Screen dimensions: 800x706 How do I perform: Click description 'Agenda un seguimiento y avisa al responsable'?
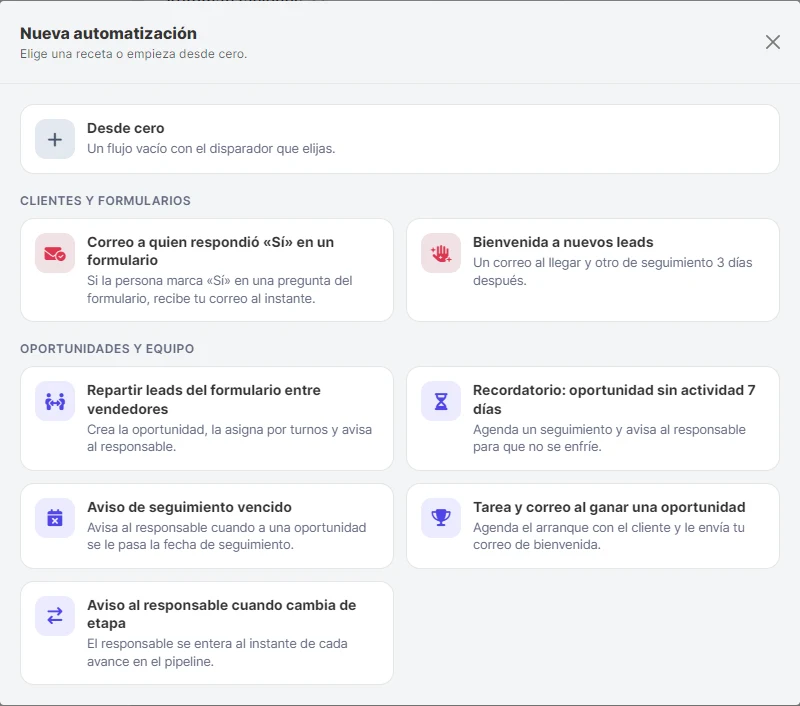click(609, 430)
